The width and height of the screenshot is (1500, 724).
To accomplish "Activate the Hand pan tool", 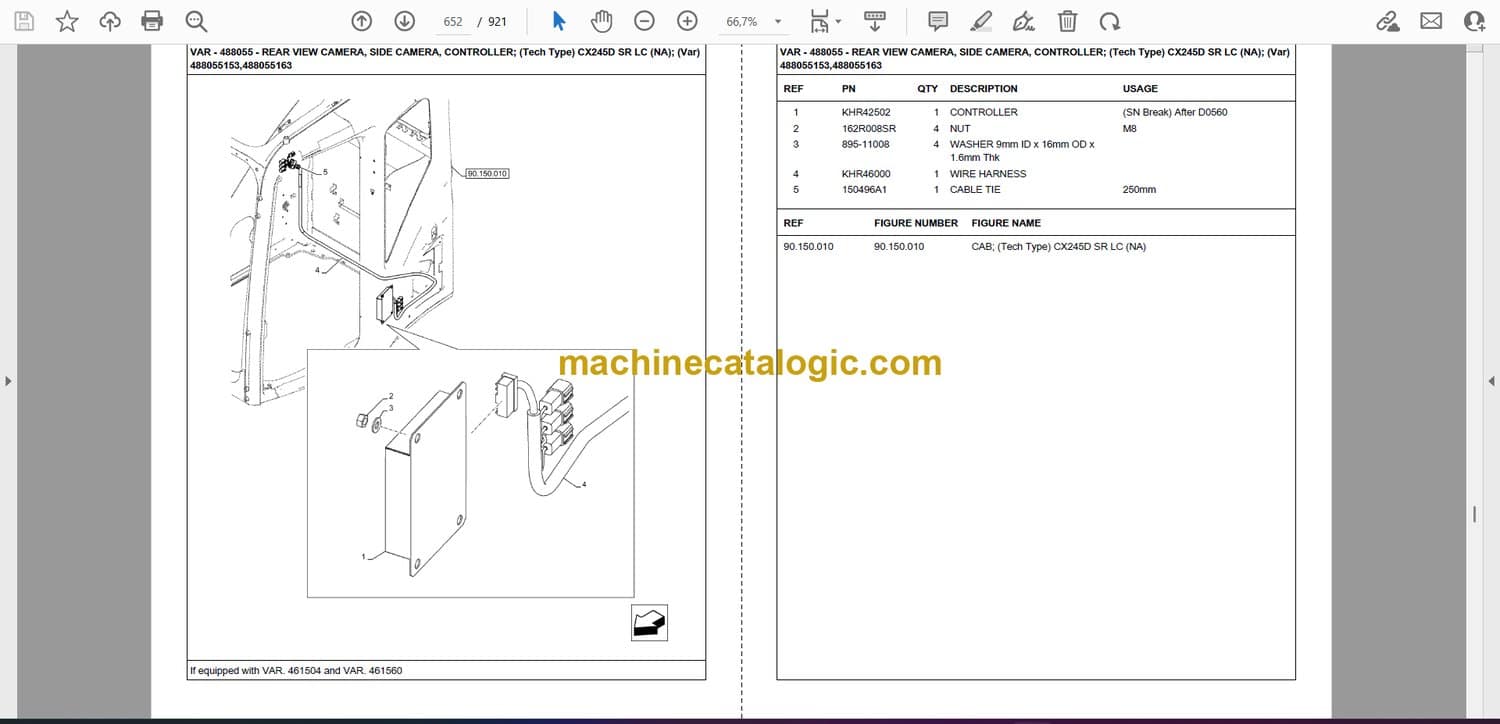I will [x=601, y=21].
